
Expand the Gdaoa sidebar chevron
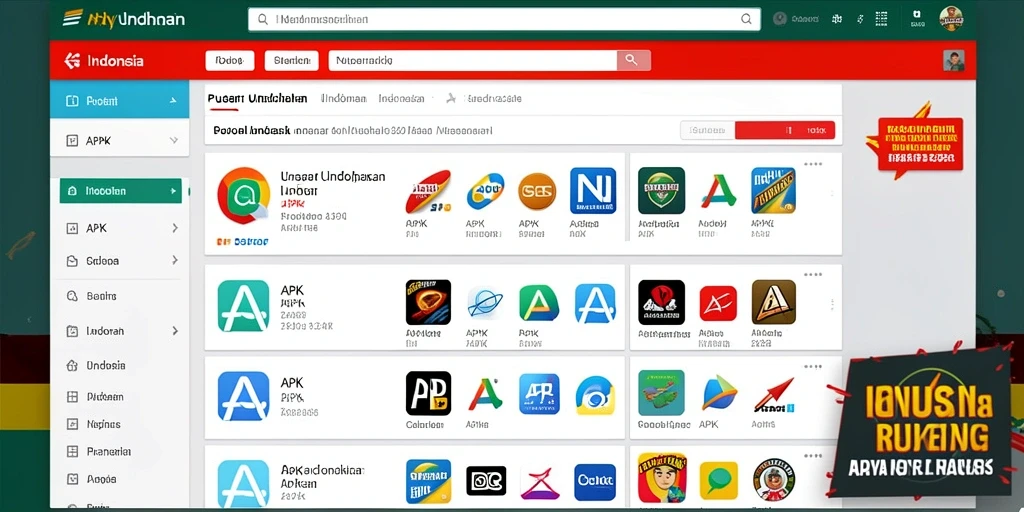coord(174,260)
